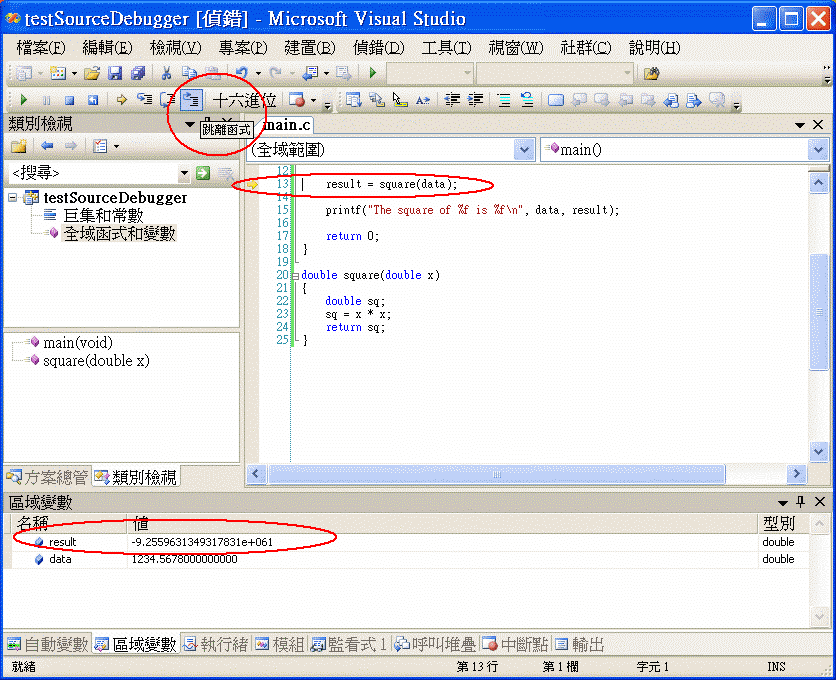Save the current file with the floppy icon
The width and height of the screenshot is (836, 680).
[115, 73]
